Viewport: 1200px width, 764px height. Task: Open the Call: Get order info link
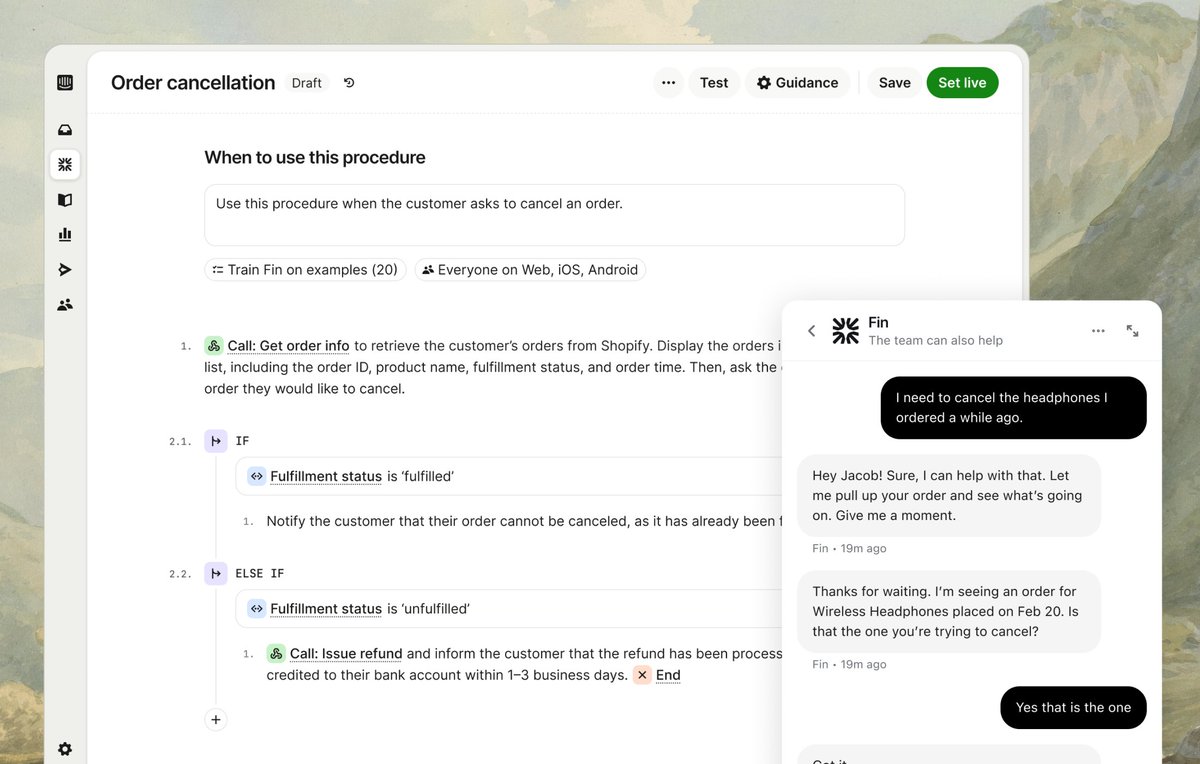[x=288, y=346]
